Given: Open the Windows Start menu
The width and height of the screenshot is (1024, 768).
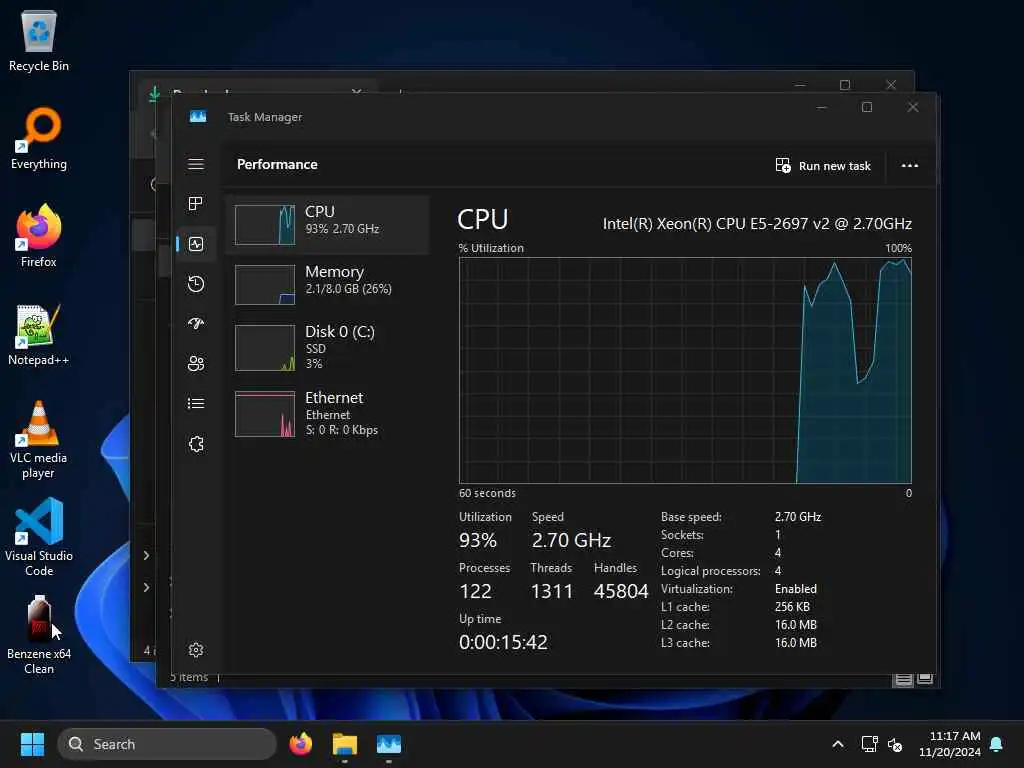Looking at the screenshot, I should click(x=32, y=744).
